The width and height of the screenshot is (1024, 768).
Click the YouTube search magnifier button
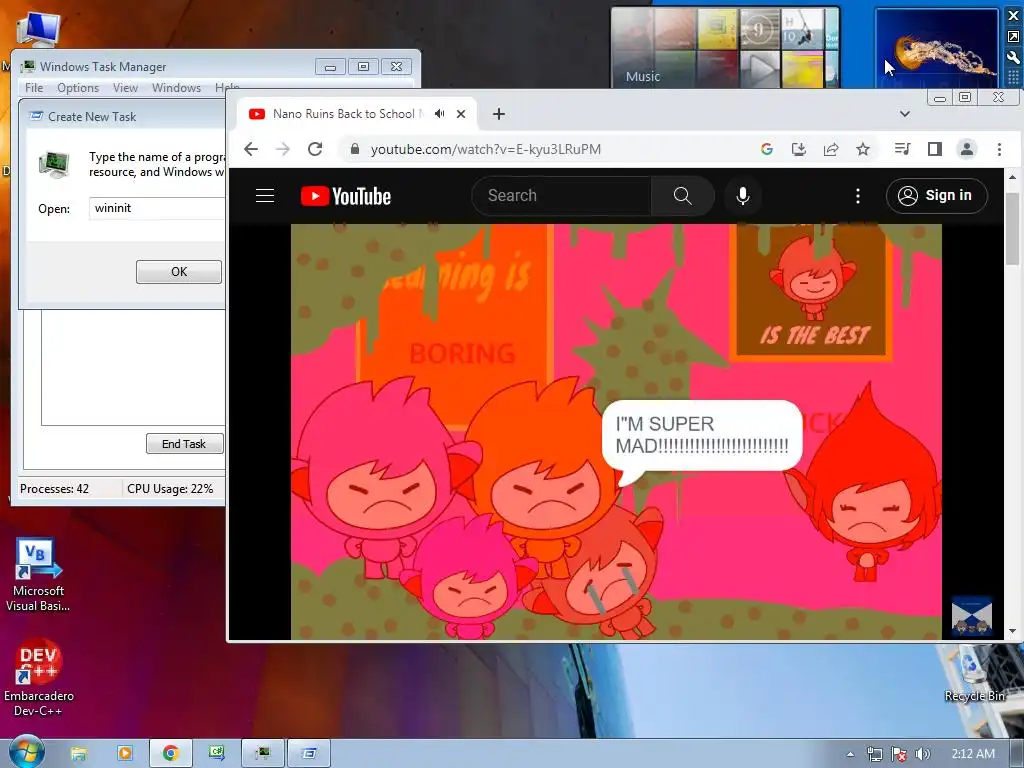point(682,195)
